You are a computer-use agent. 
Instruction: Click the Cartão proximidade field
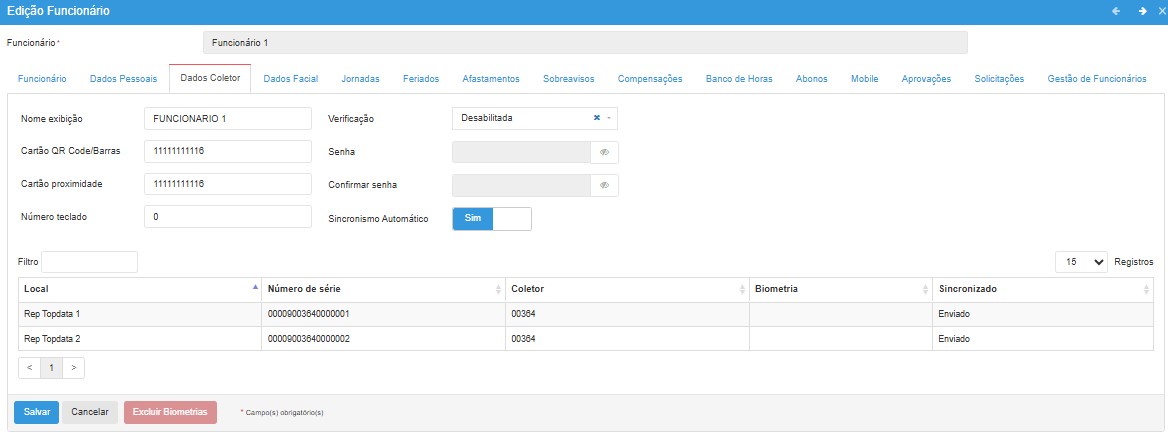click(x=227, y=184)
